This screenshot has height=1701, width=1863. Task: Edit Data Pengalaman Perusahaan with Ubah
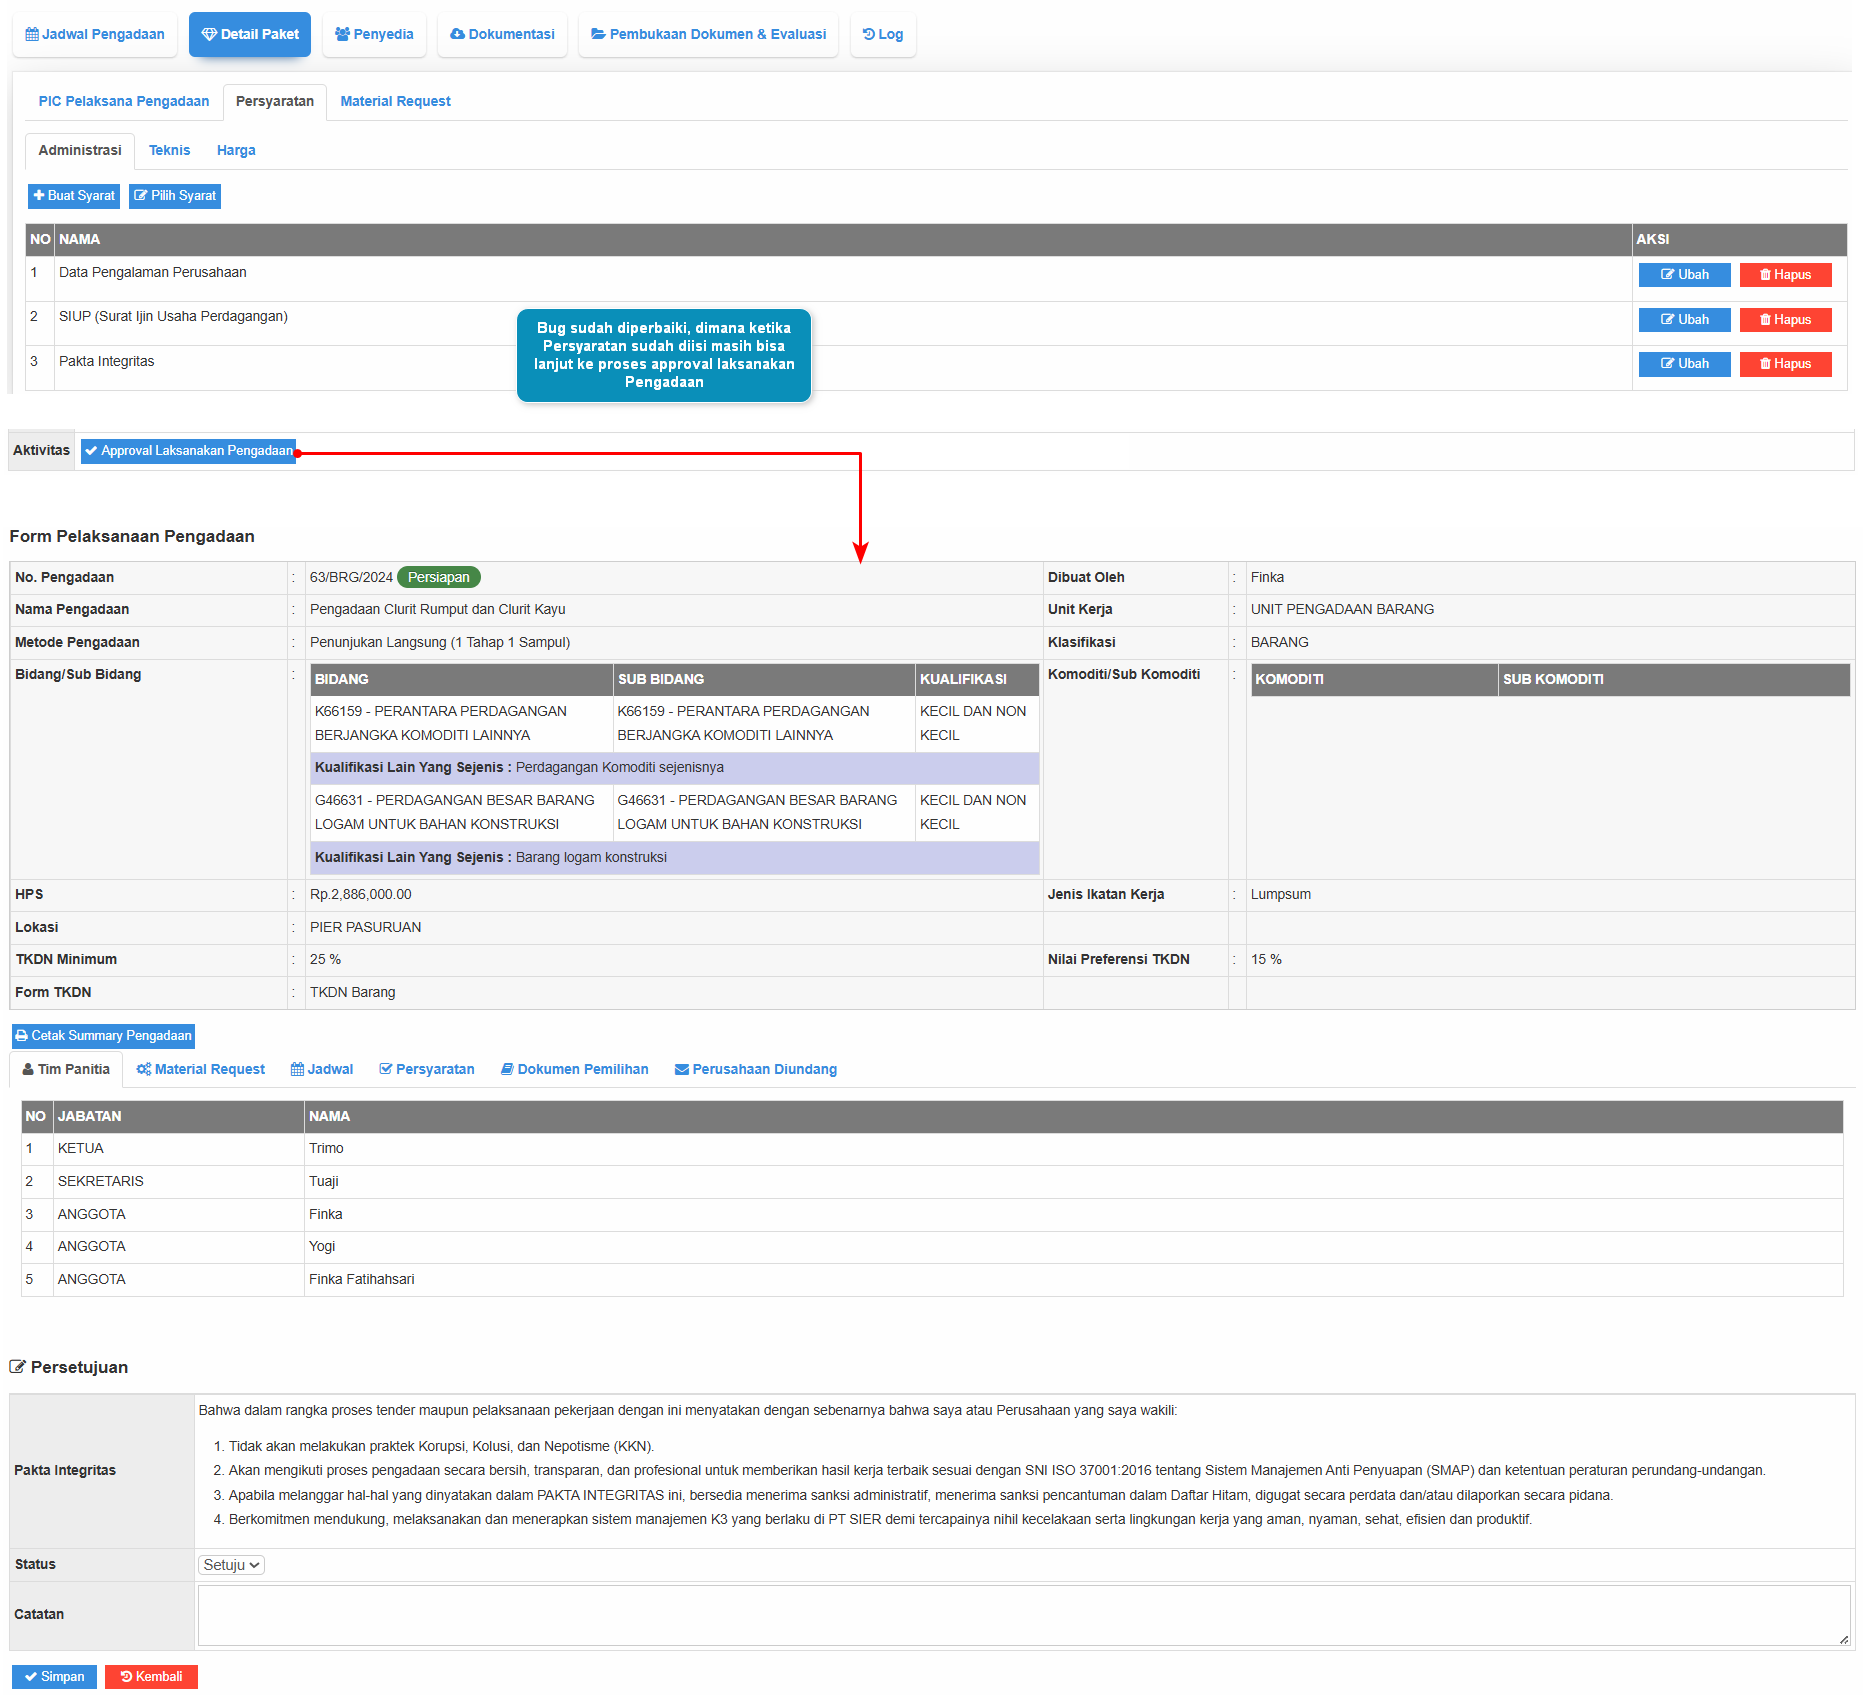click(x=1684, y=275)
